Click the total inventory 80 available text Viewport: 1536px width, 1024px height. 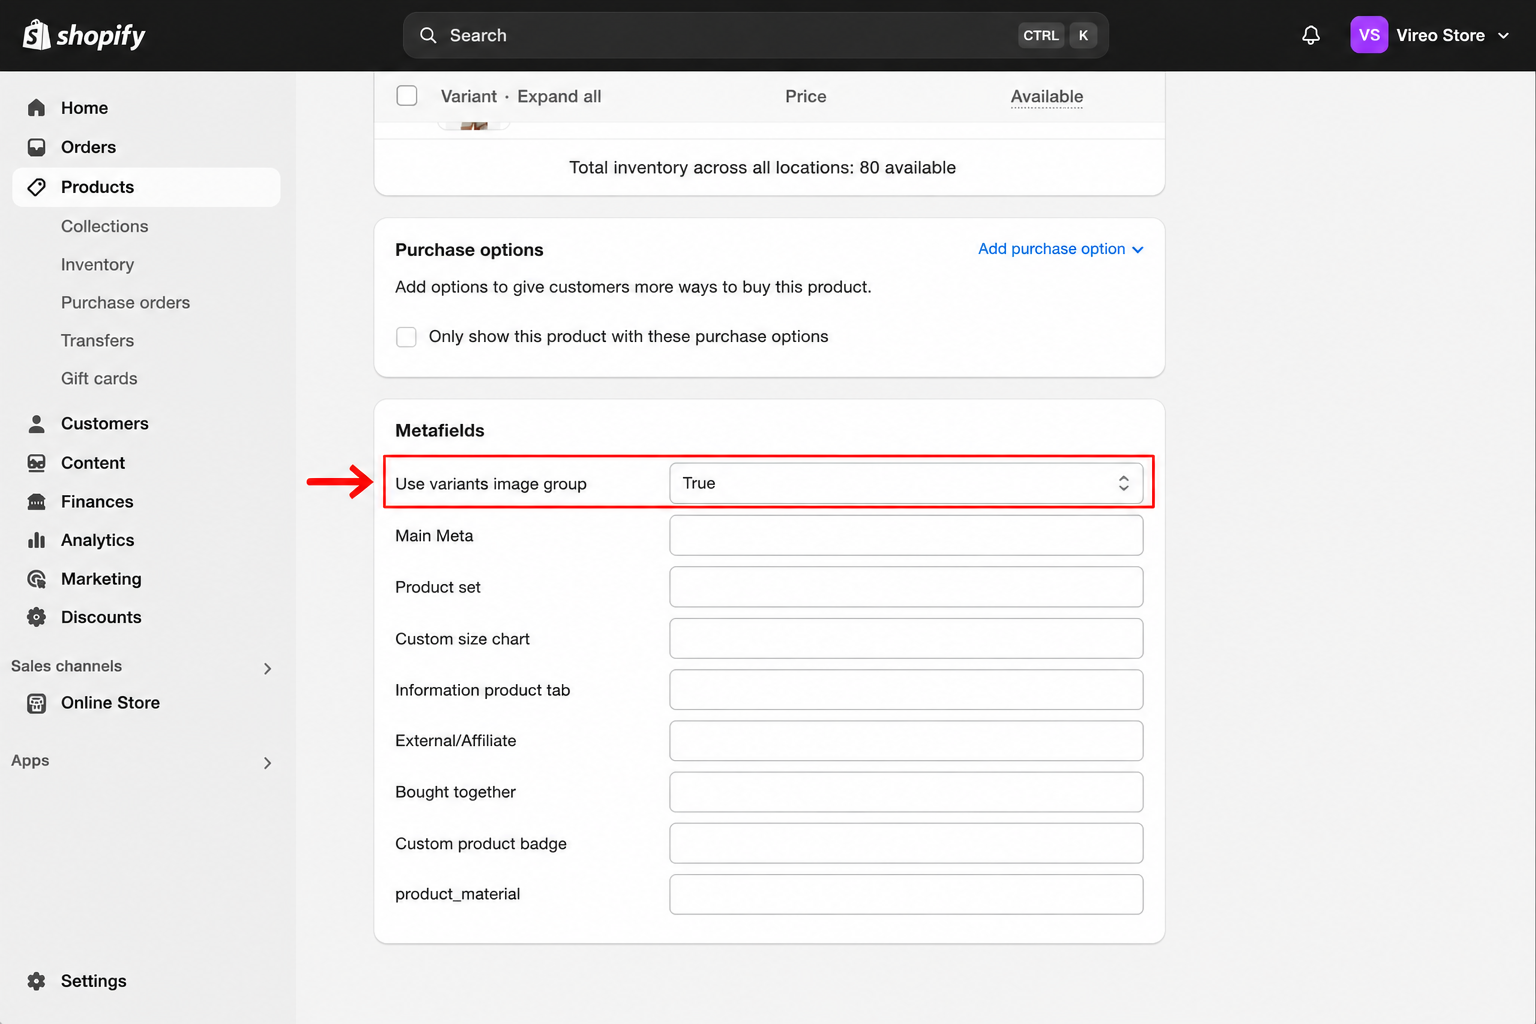762,167
